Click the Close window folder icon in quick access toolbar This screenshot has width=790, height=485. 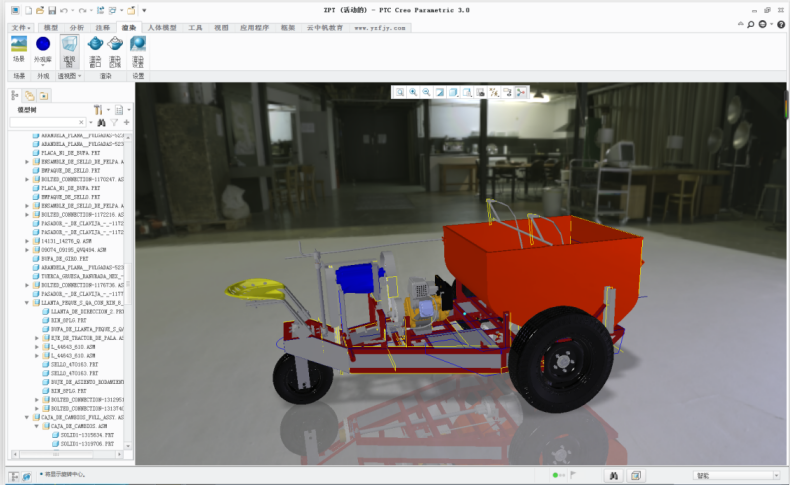(x=131, y=10)
